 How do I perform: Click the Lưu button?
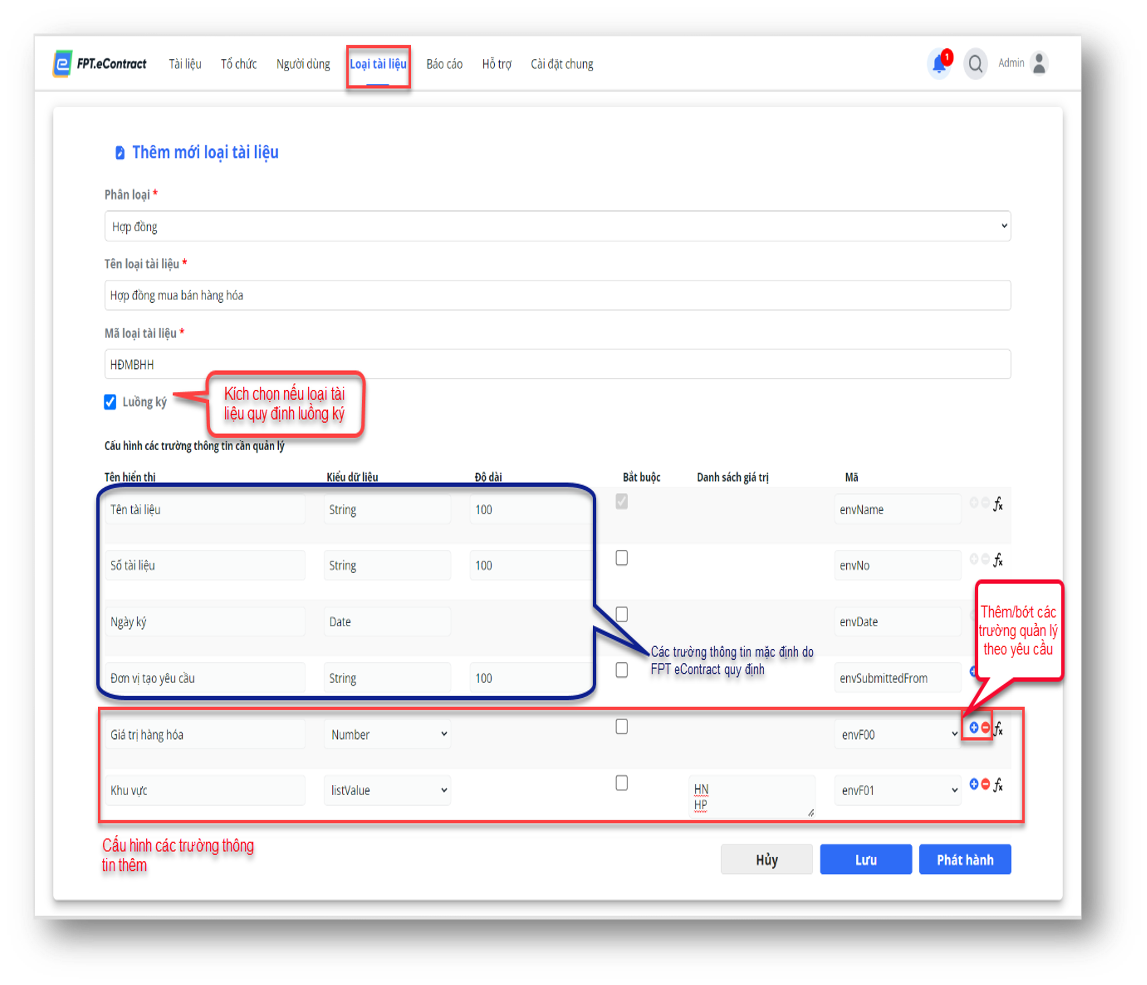(x=866, y=859)
